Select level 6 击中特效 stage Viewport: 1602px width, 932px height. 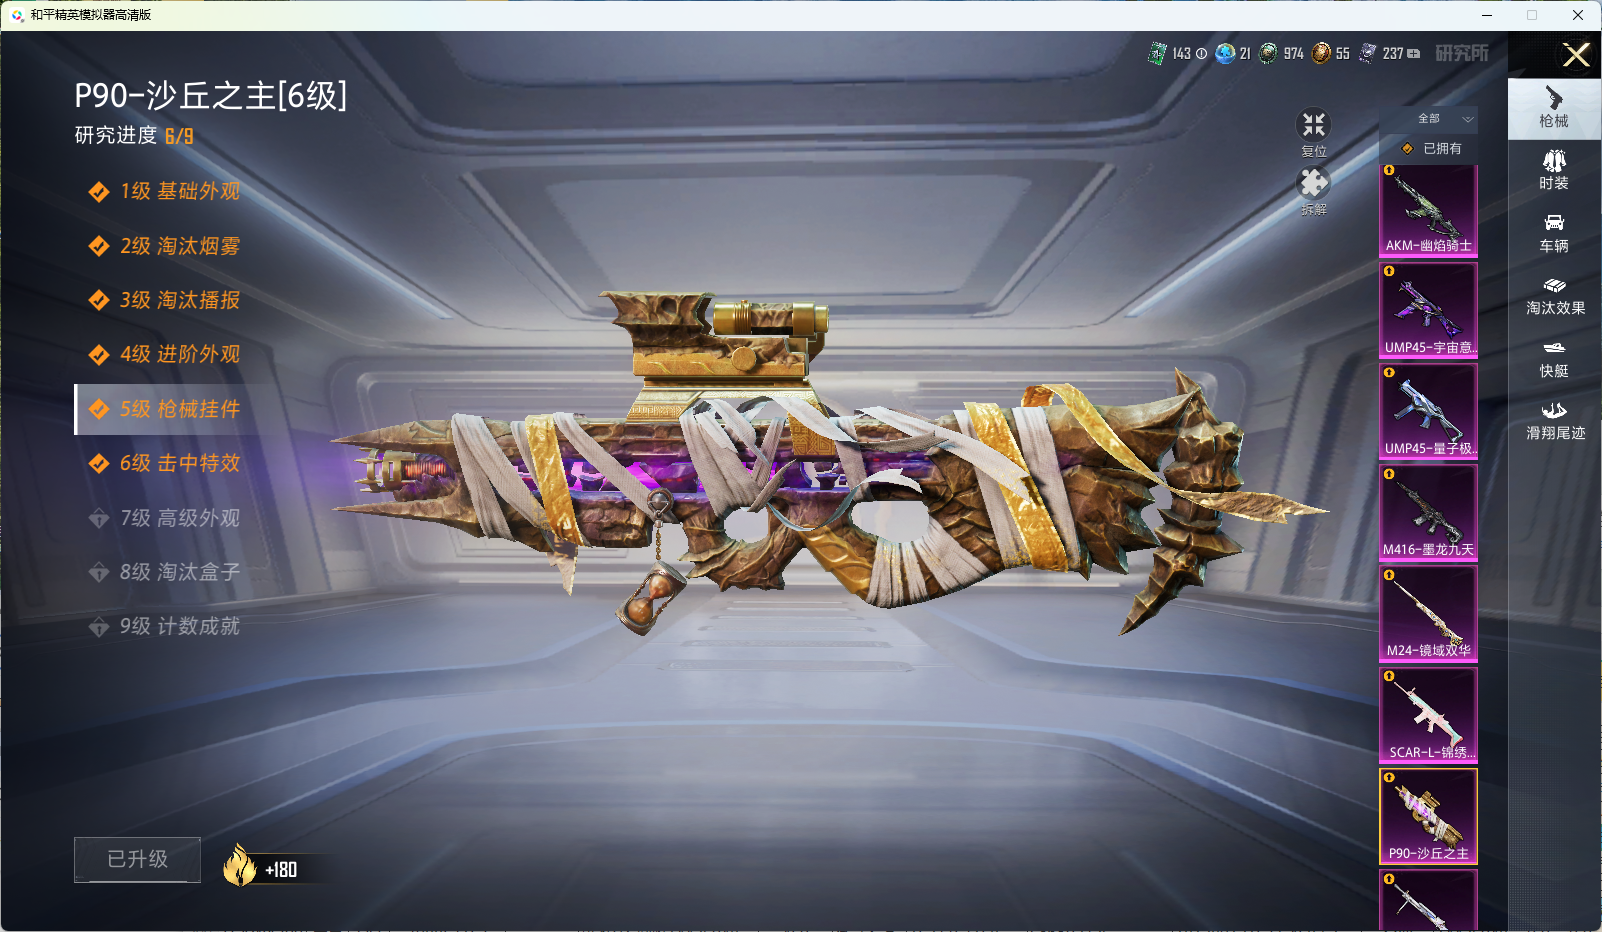pyautogui.click(x=180, y=463)
